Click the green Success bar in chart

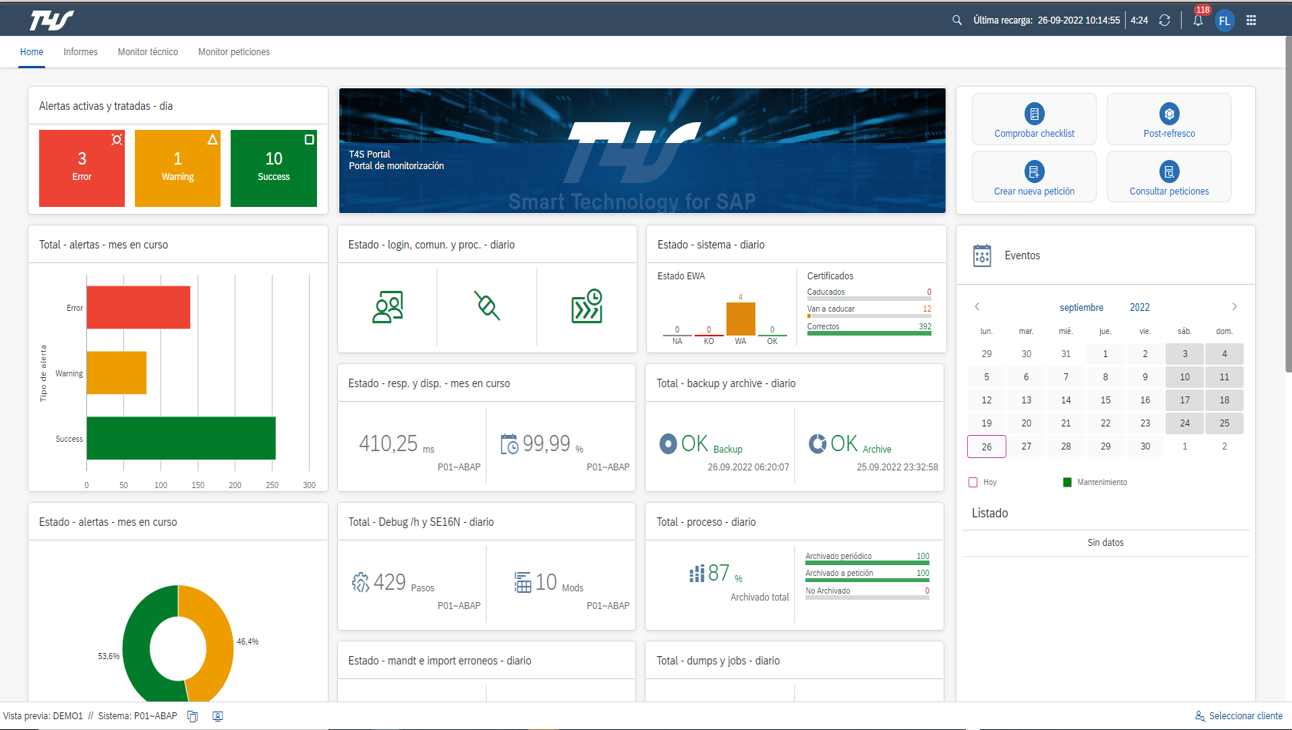tap(181, 438)
